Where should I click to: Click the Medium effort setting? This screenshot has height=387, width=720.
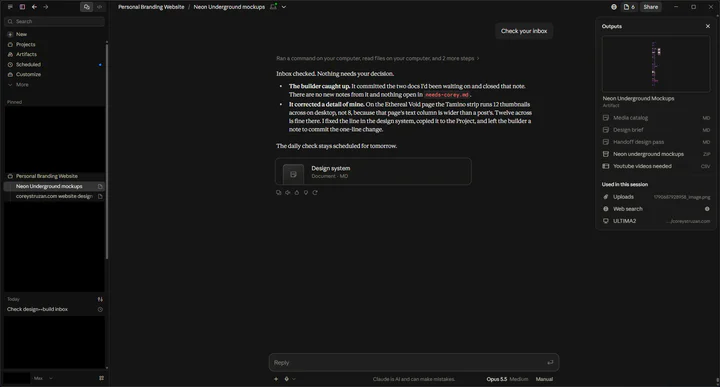pos(518,379)
